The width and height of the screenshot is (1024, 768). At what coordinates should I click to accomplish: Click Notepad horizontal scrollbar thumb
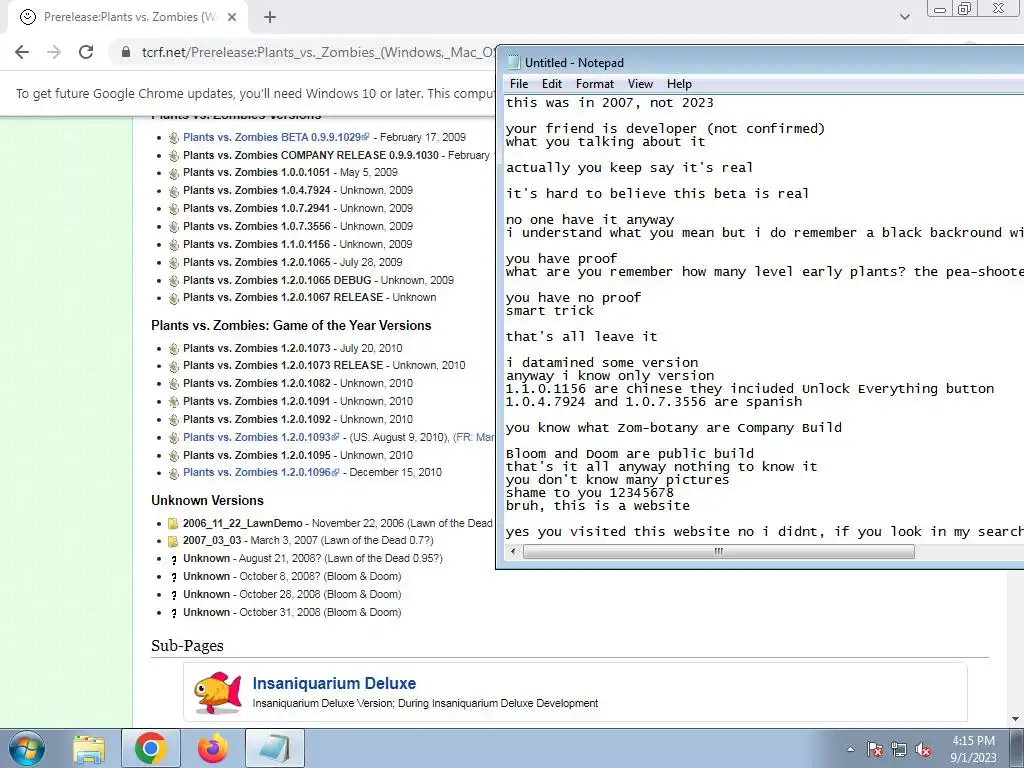(x=718, y=552)
